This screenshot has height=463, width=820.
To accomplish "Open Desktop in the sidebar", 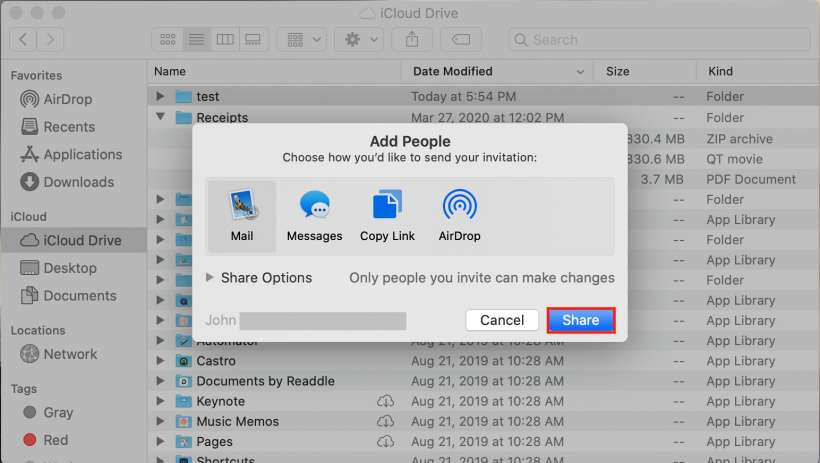I will [58, 268].
